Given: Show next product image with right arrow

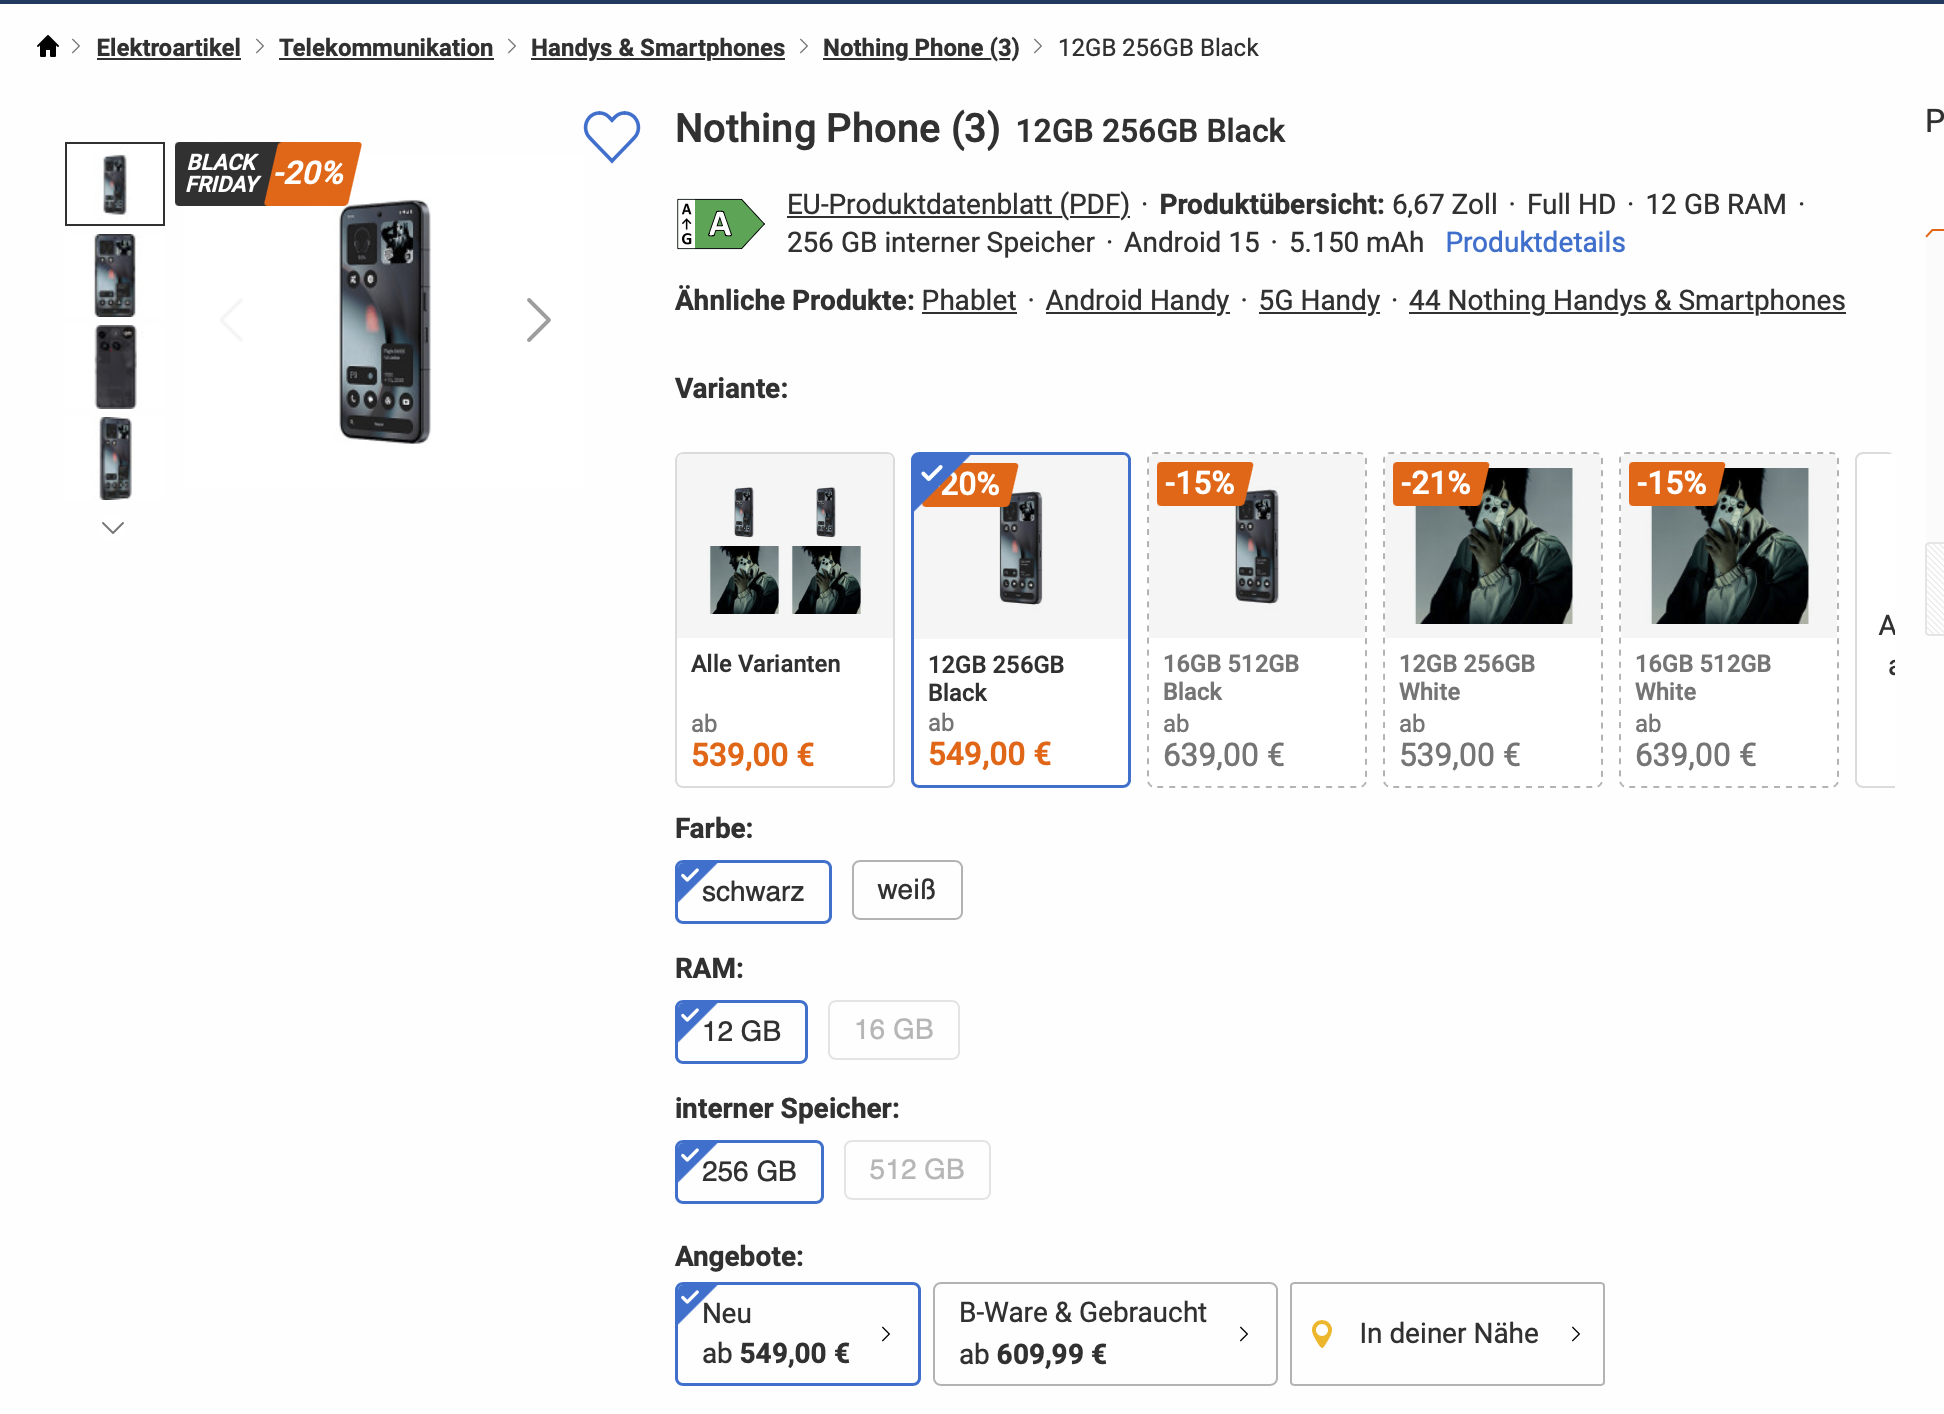Looking at the screenshot, I should coord(539,321).
